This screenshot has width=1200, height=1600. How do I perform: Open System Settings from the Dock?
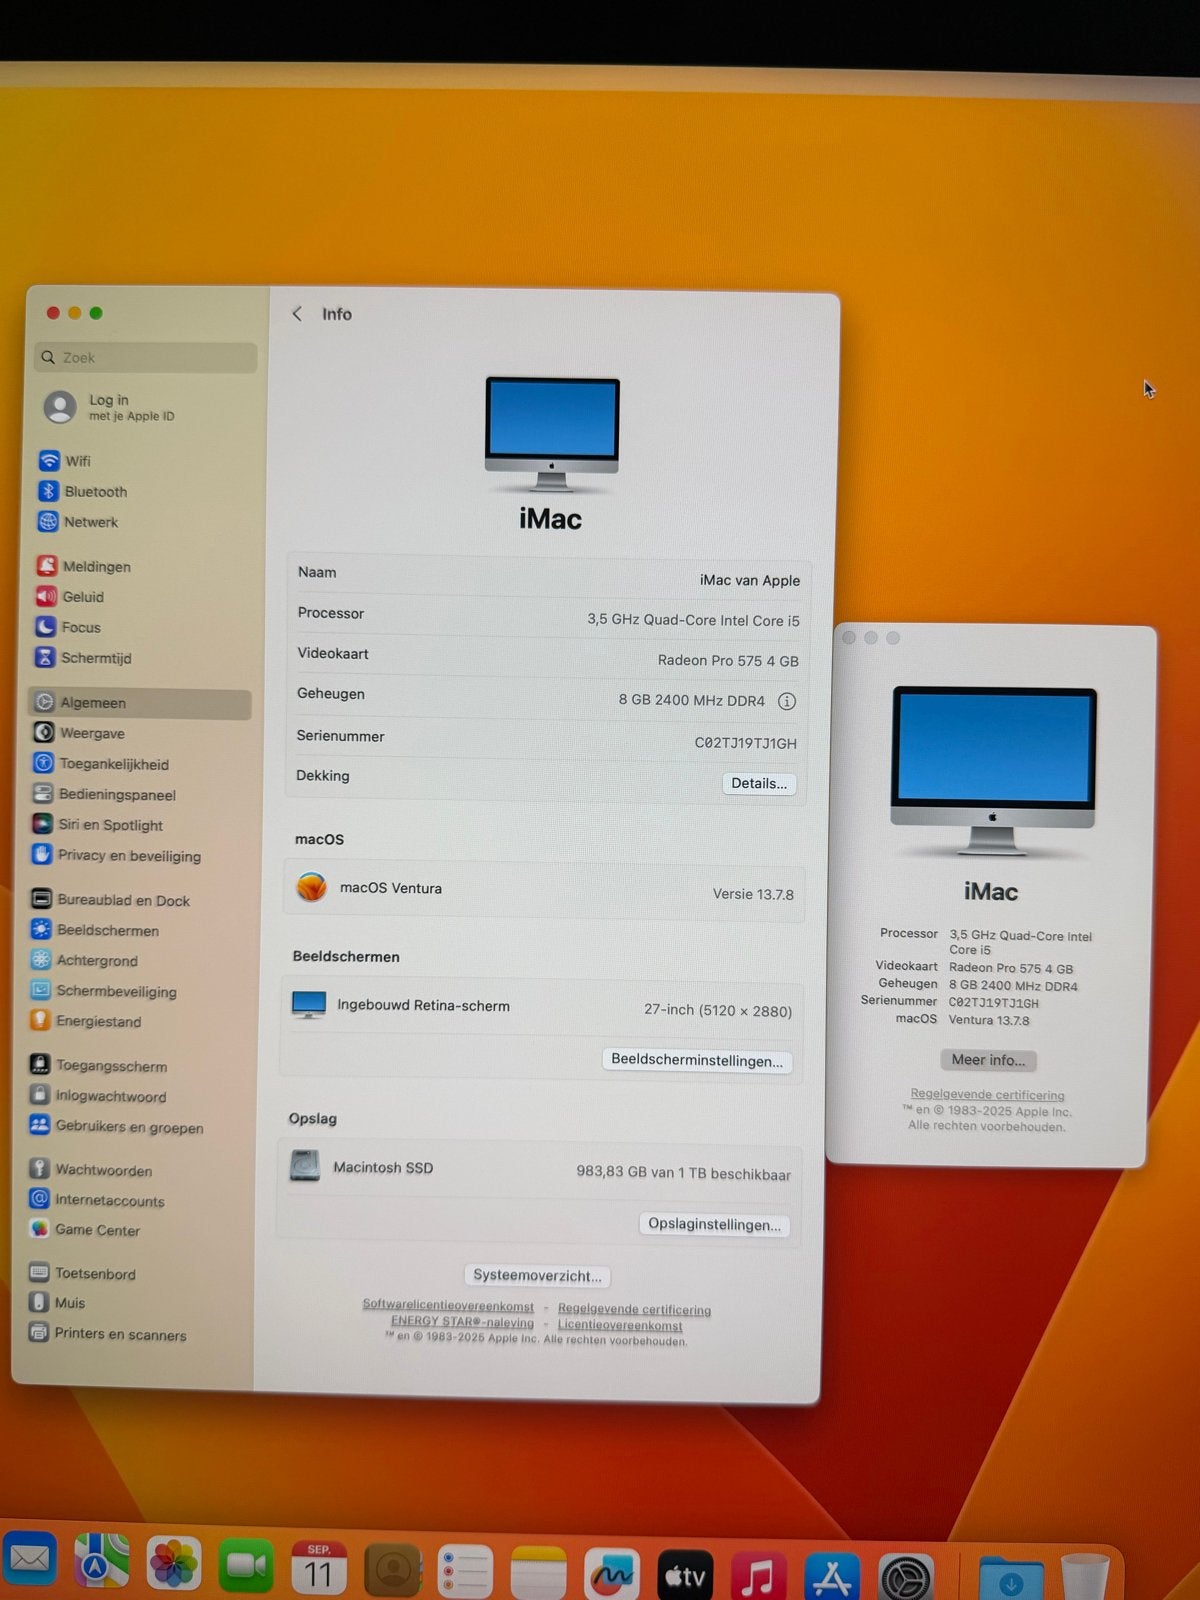click(906, 1579)
